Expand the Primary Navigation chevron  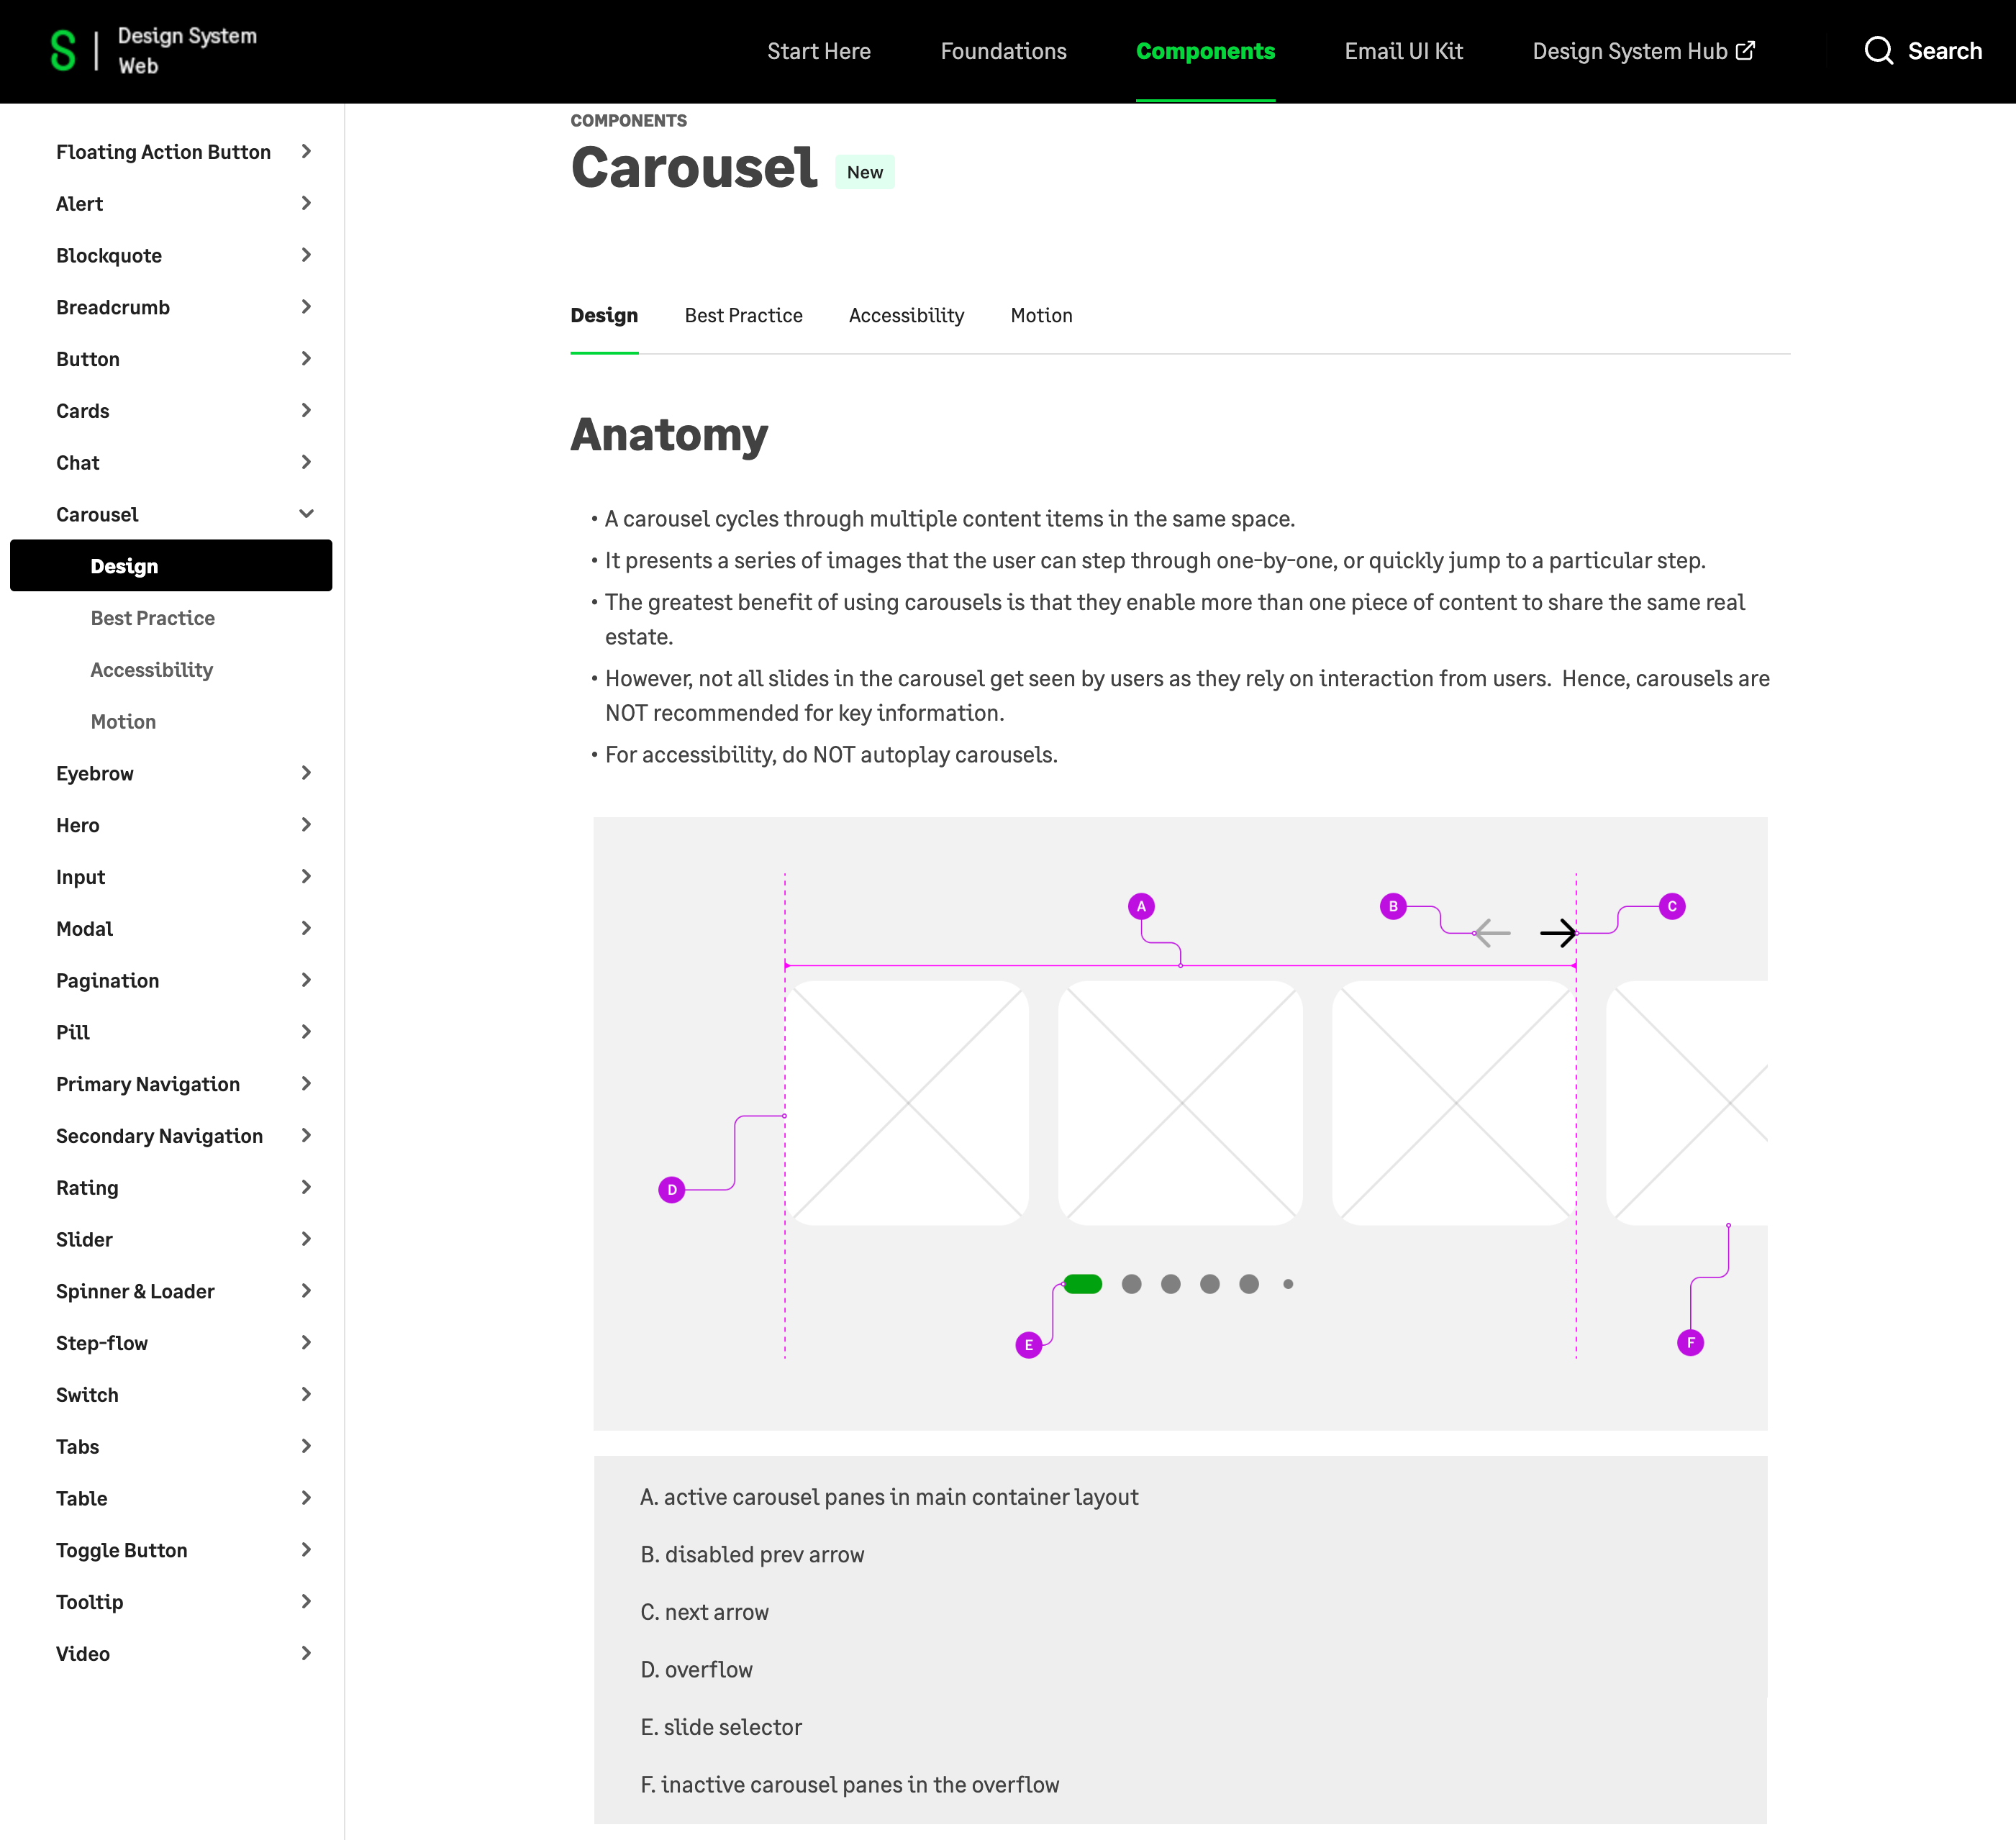(x=306, y=1083)
